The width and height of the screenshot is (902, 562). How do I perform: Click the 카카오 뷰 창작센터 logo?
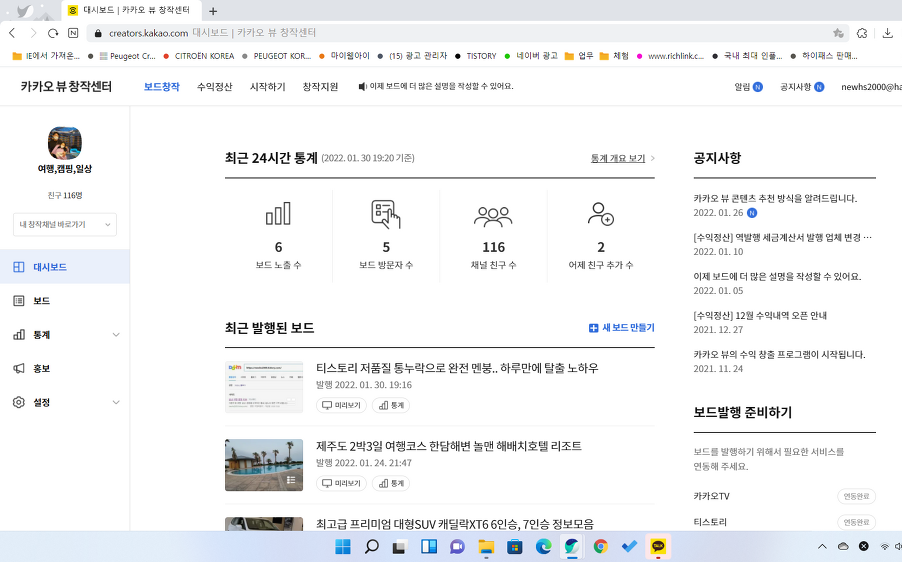tap(66, 87)
